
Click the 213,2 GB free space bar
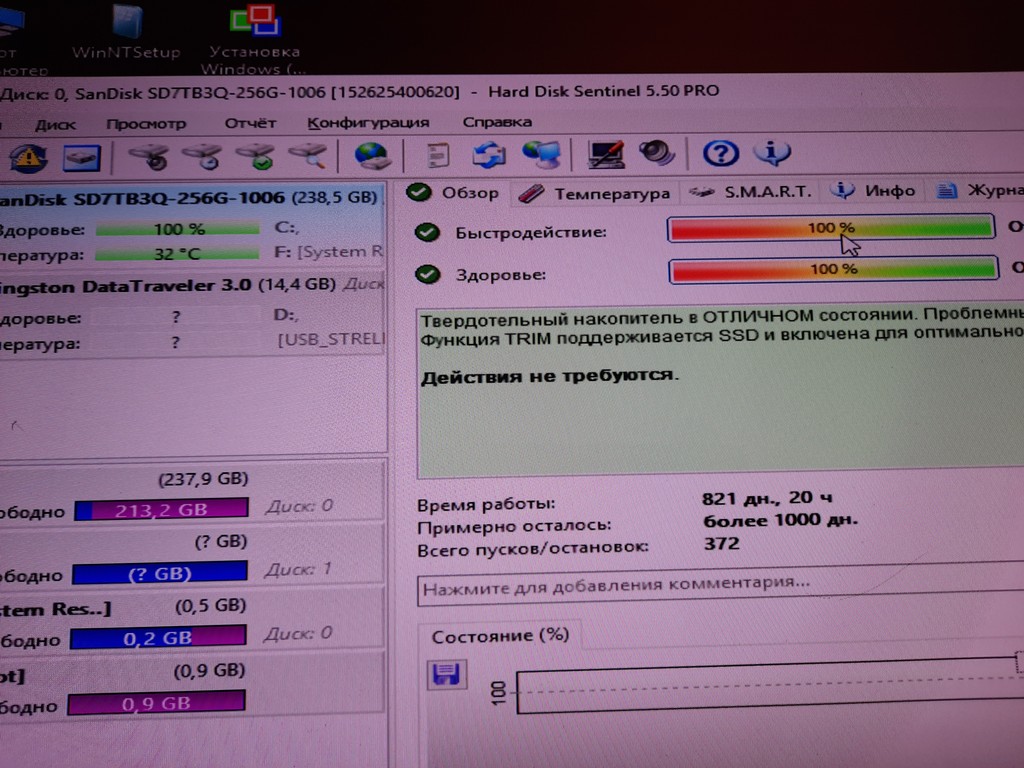[x=161, y=509]
